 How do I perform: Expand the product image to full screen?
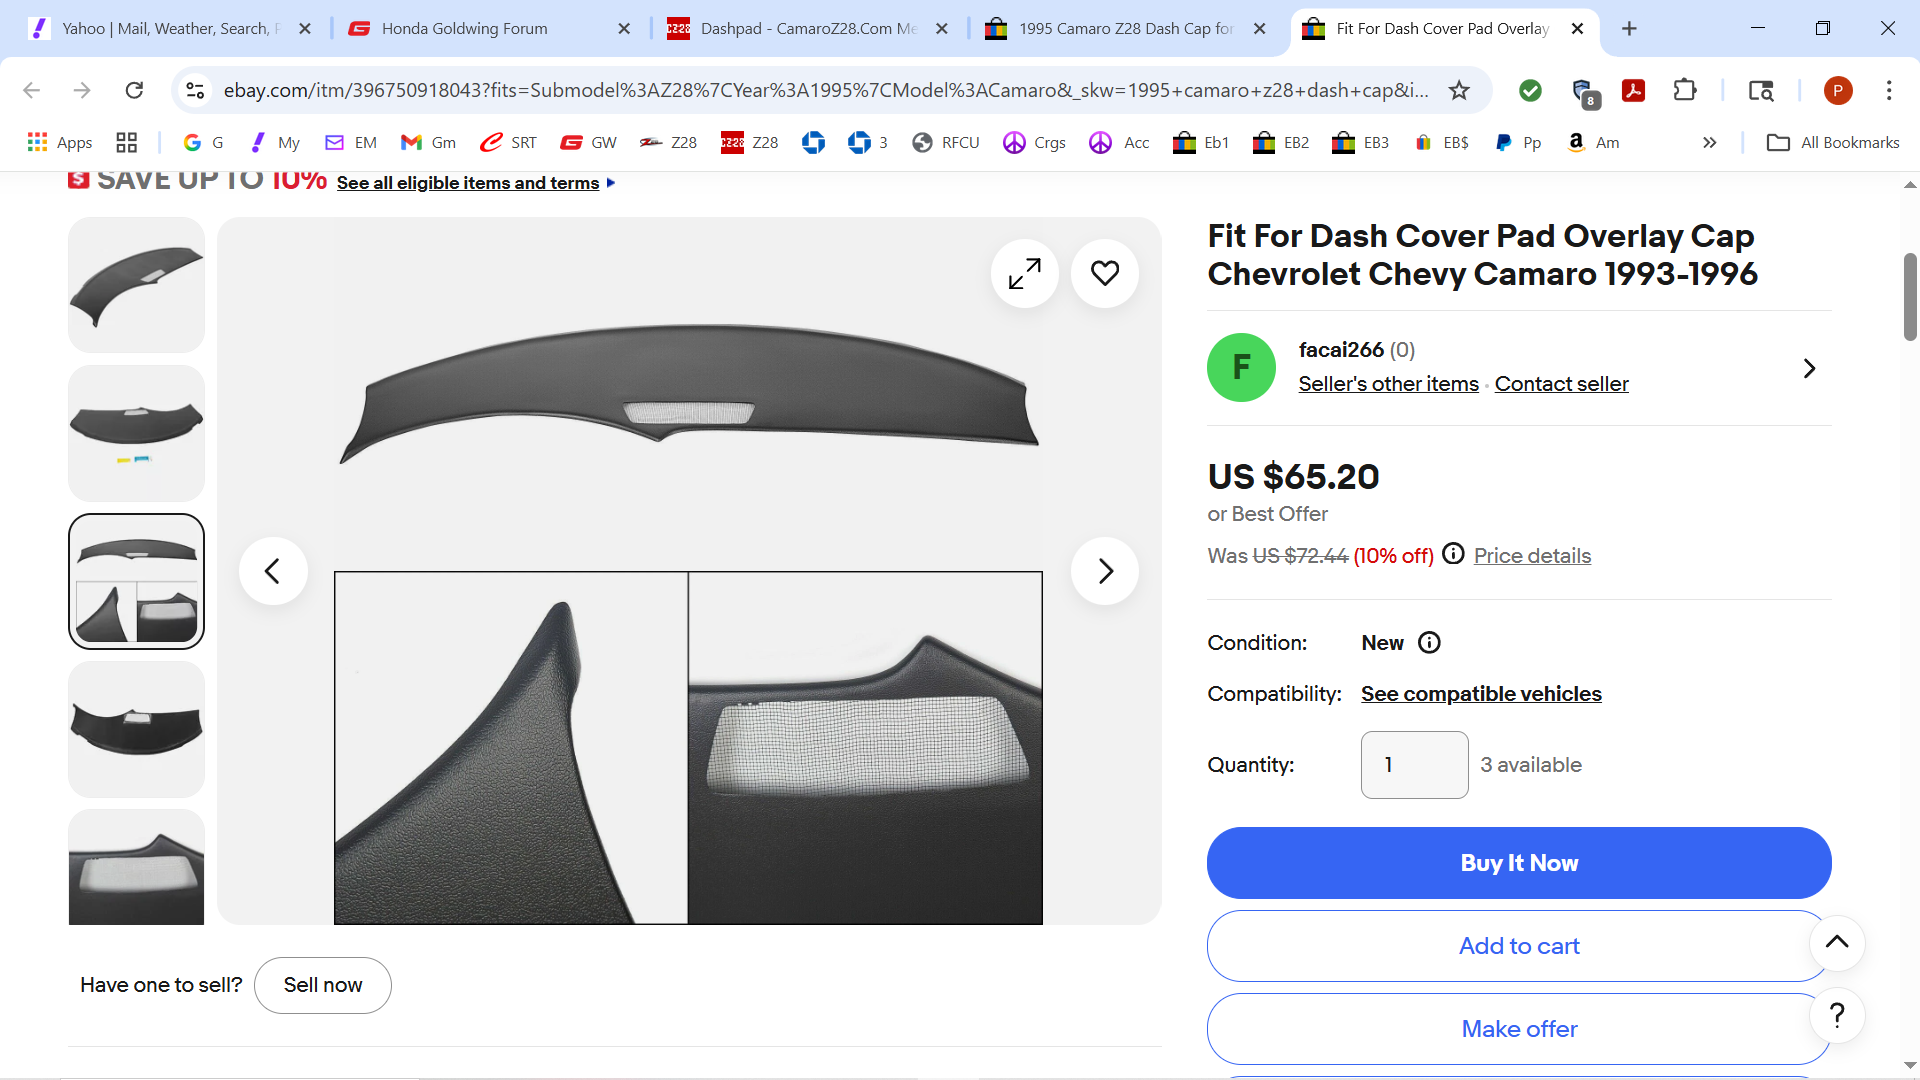pyautogui.click(x=1024, y=273)
